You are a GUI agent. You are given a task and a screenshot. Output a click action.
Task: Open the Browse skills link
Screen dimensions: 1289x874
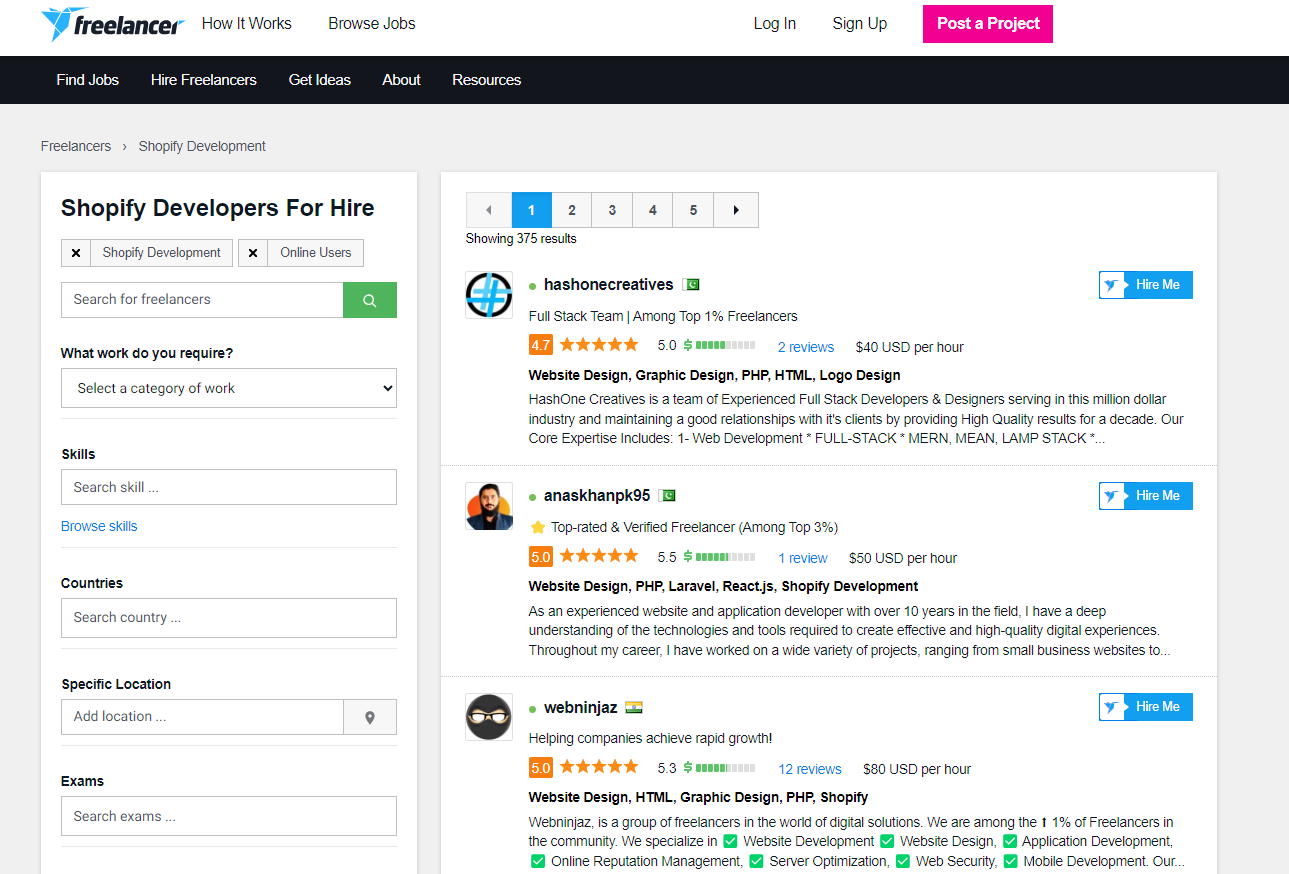point(99,526)
